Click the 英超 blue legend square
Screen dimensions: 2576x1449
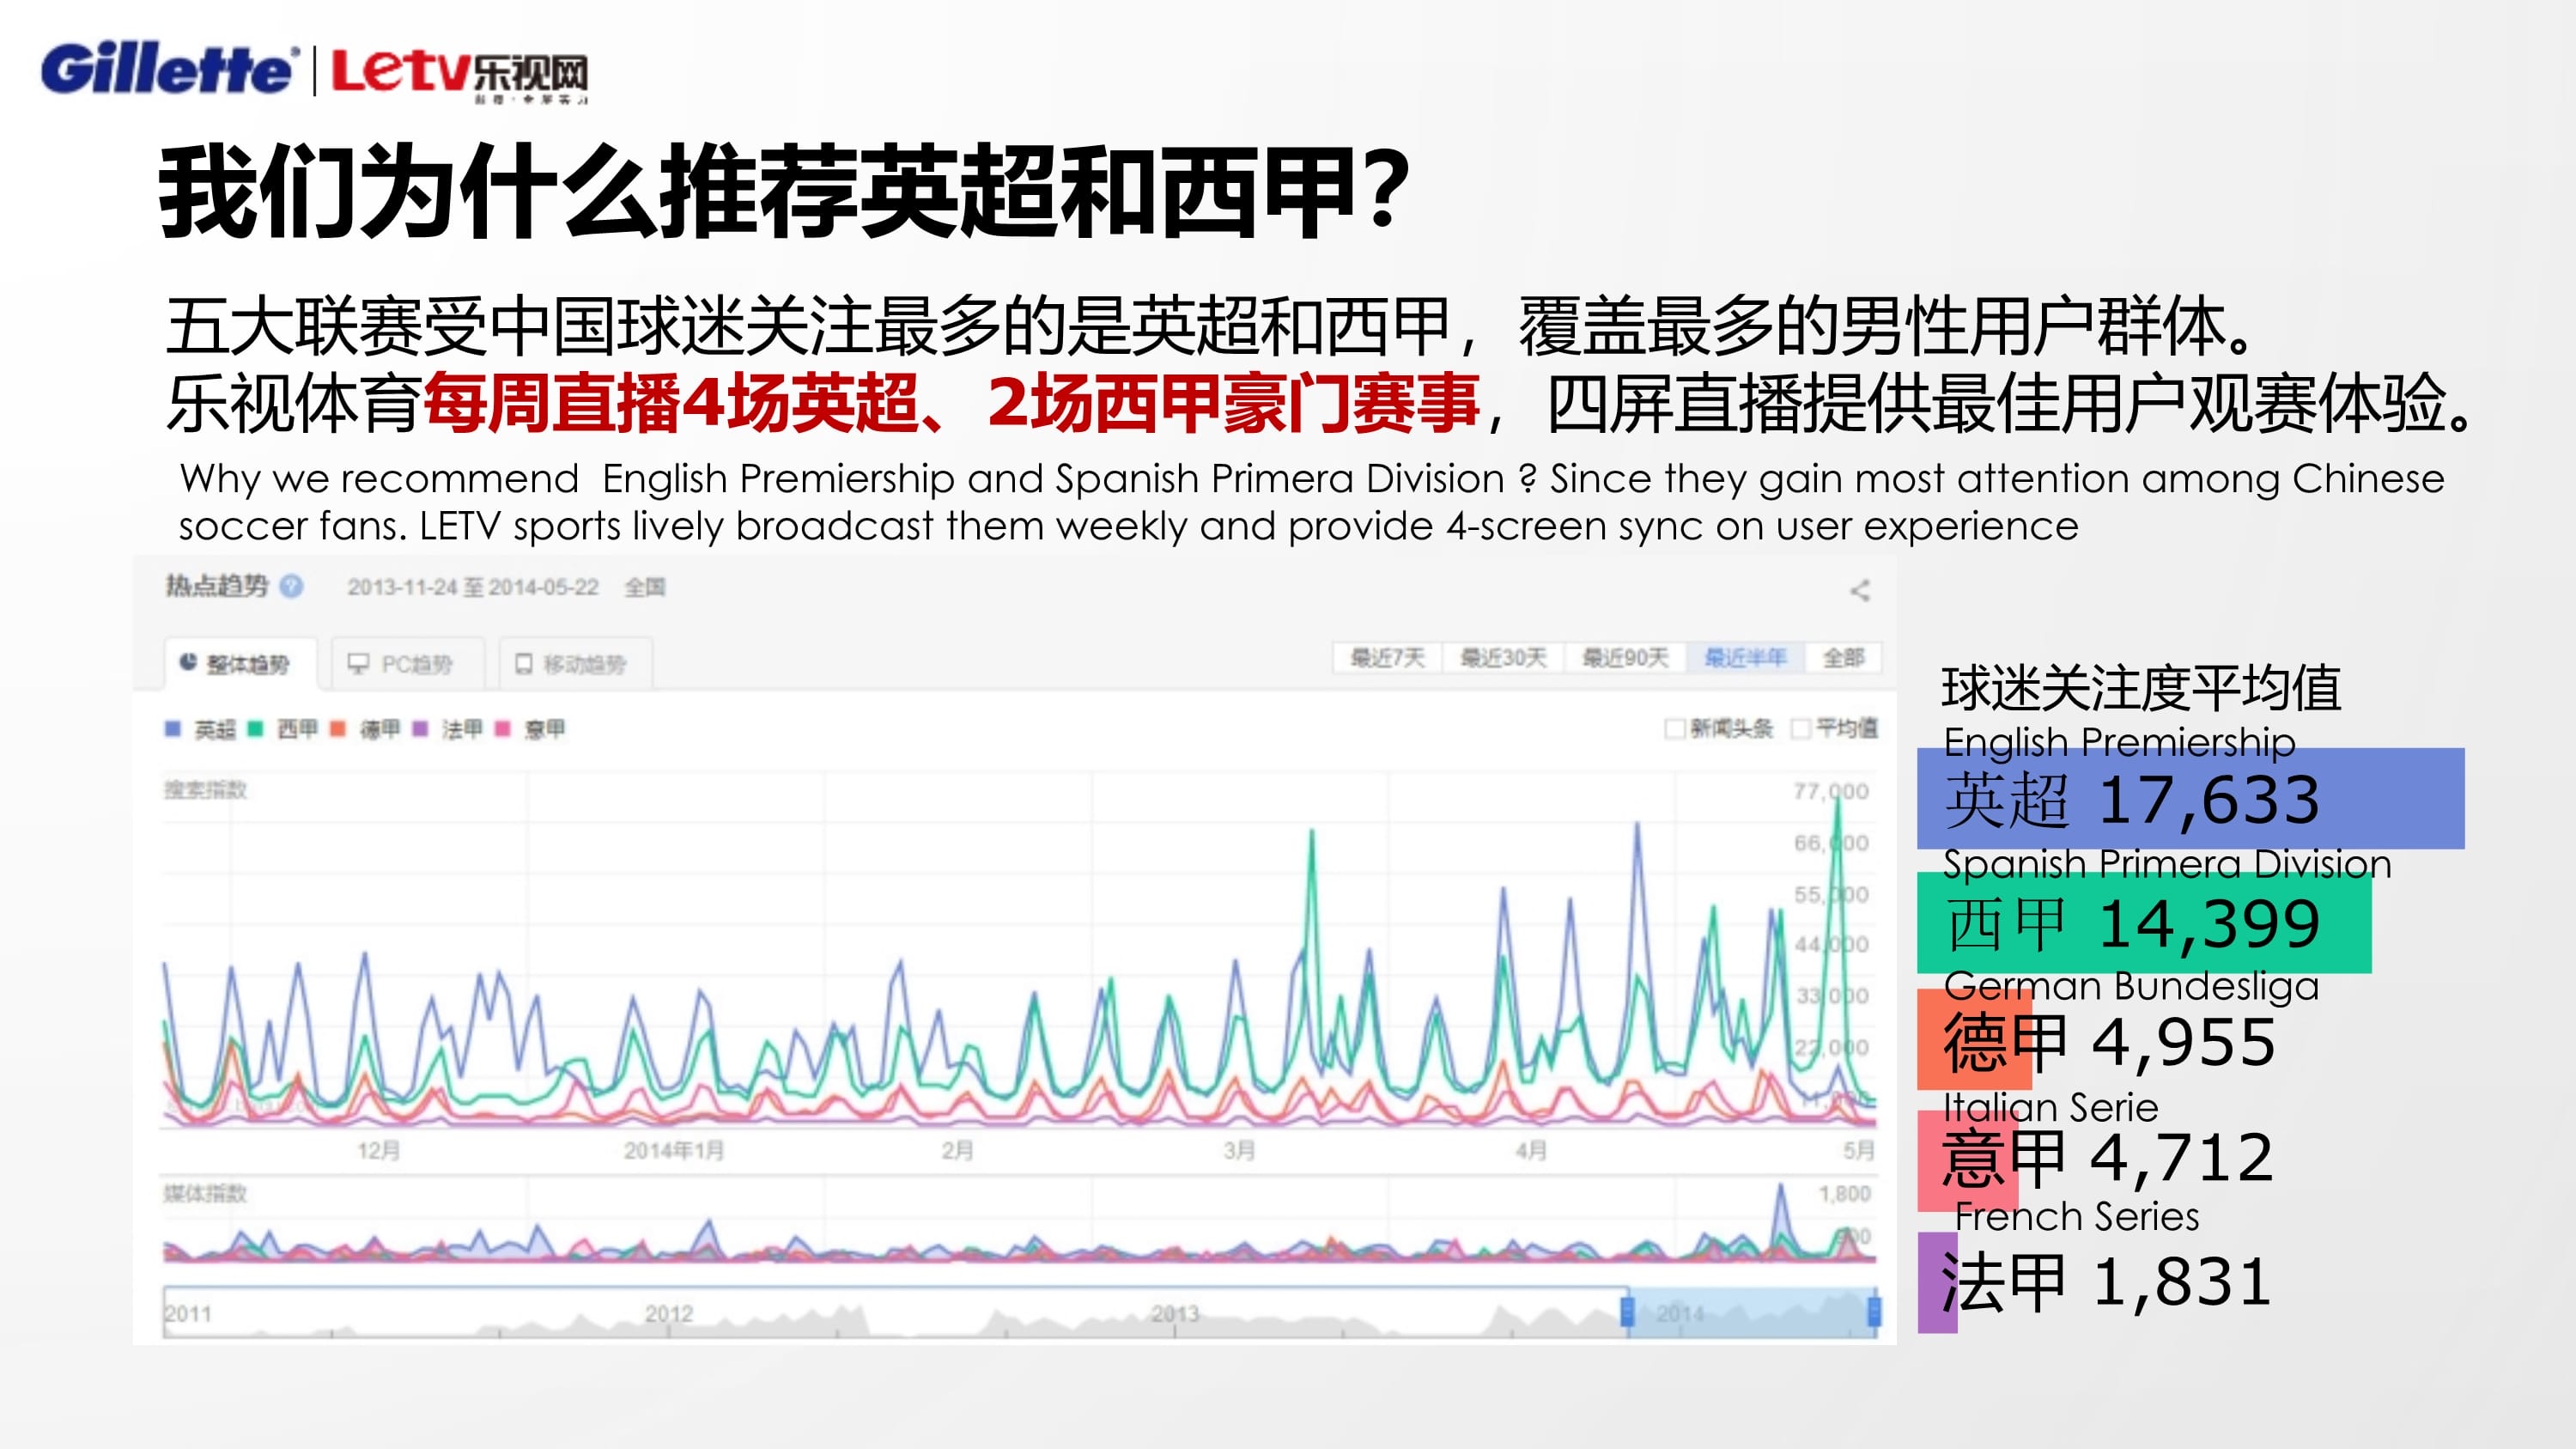[x=173, y=729]
